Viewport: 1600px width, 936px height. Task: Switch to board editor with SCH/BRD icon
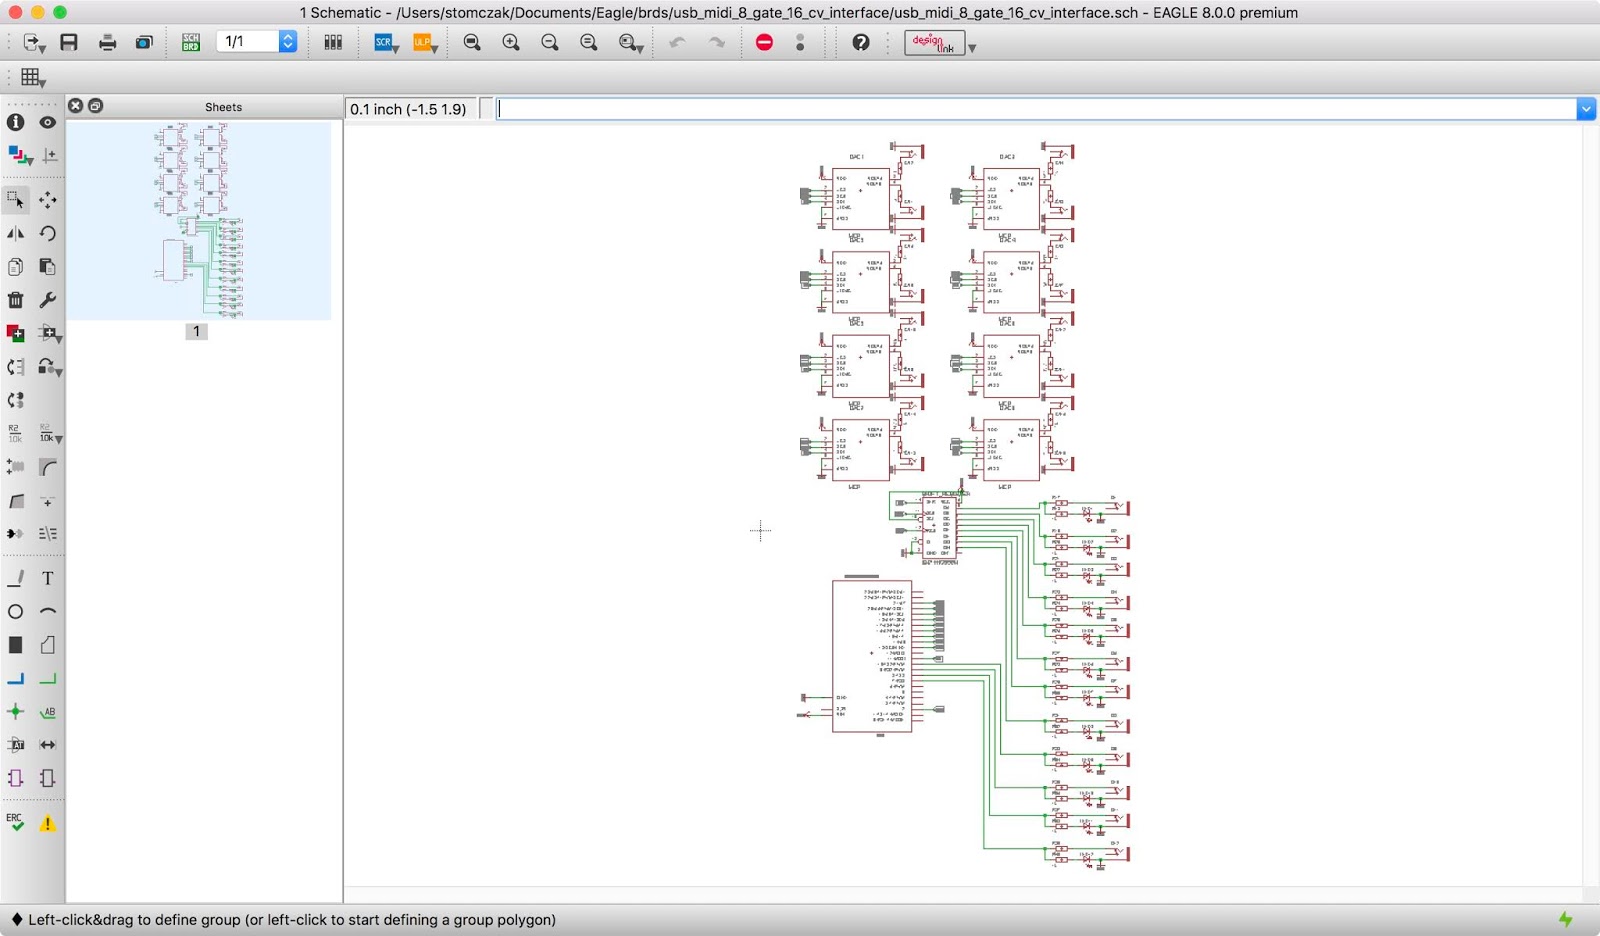tap(190, 42)
